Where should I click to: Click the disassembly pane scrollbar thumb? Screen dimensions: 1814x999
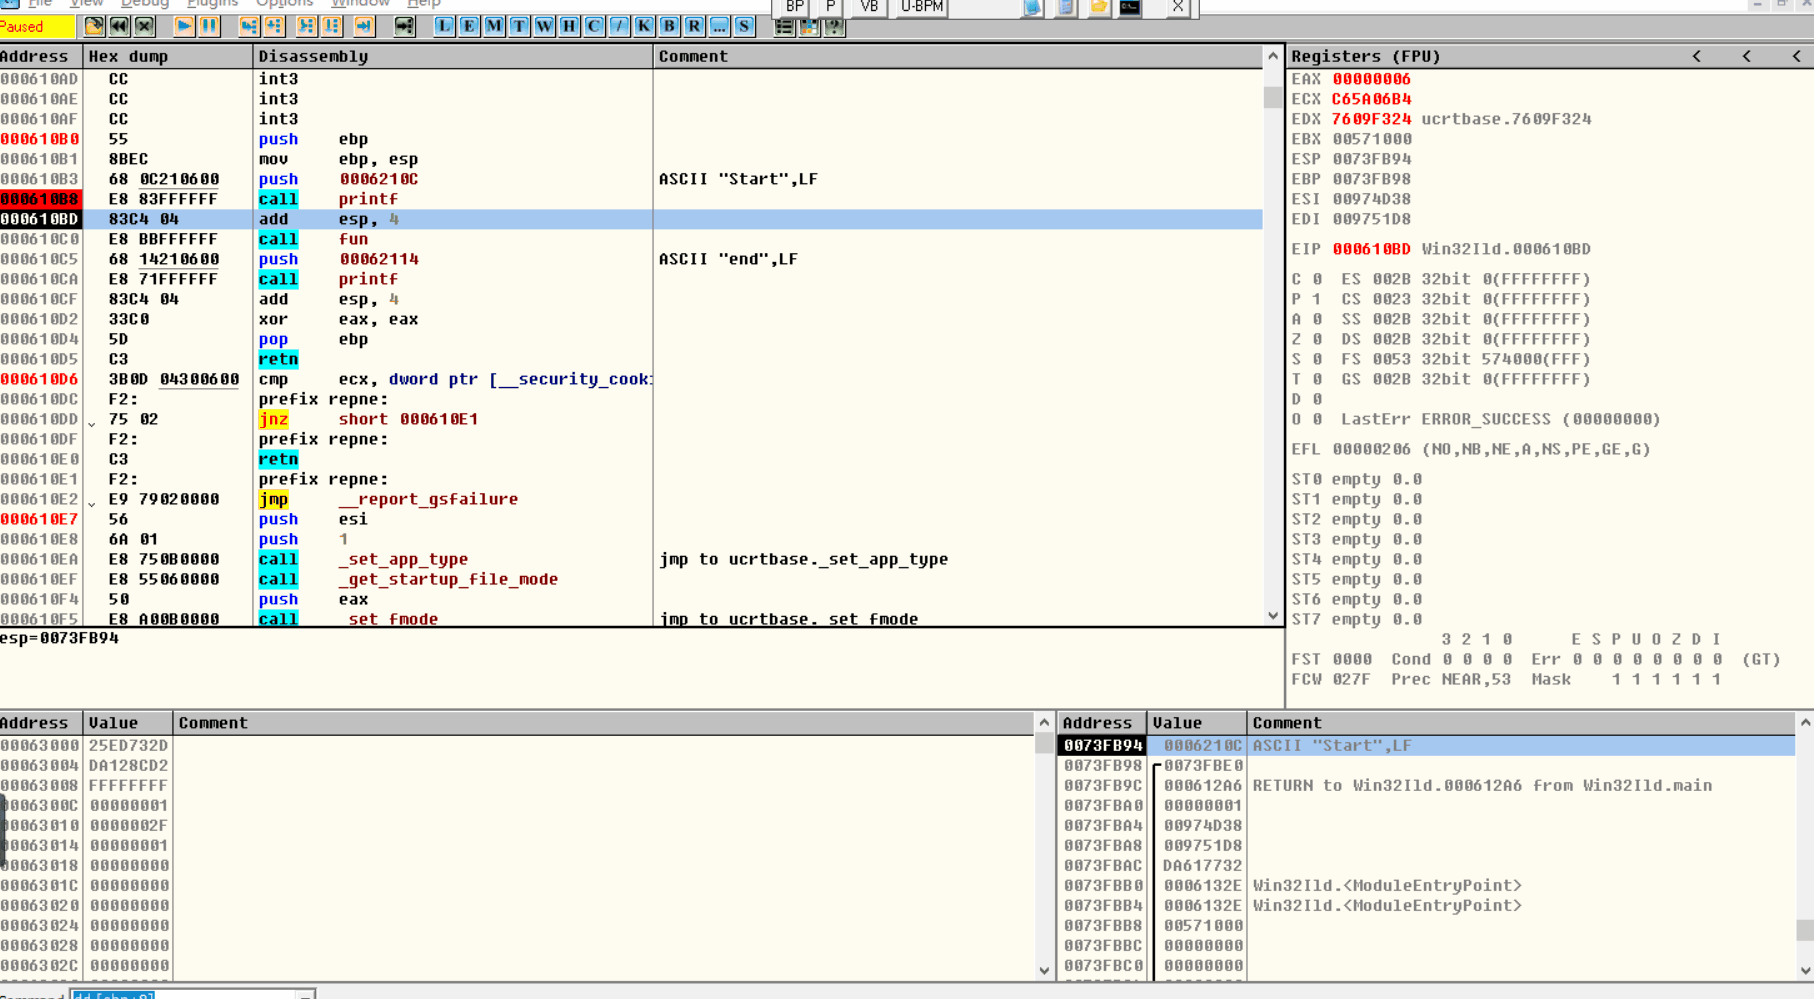coord(1272,97)
